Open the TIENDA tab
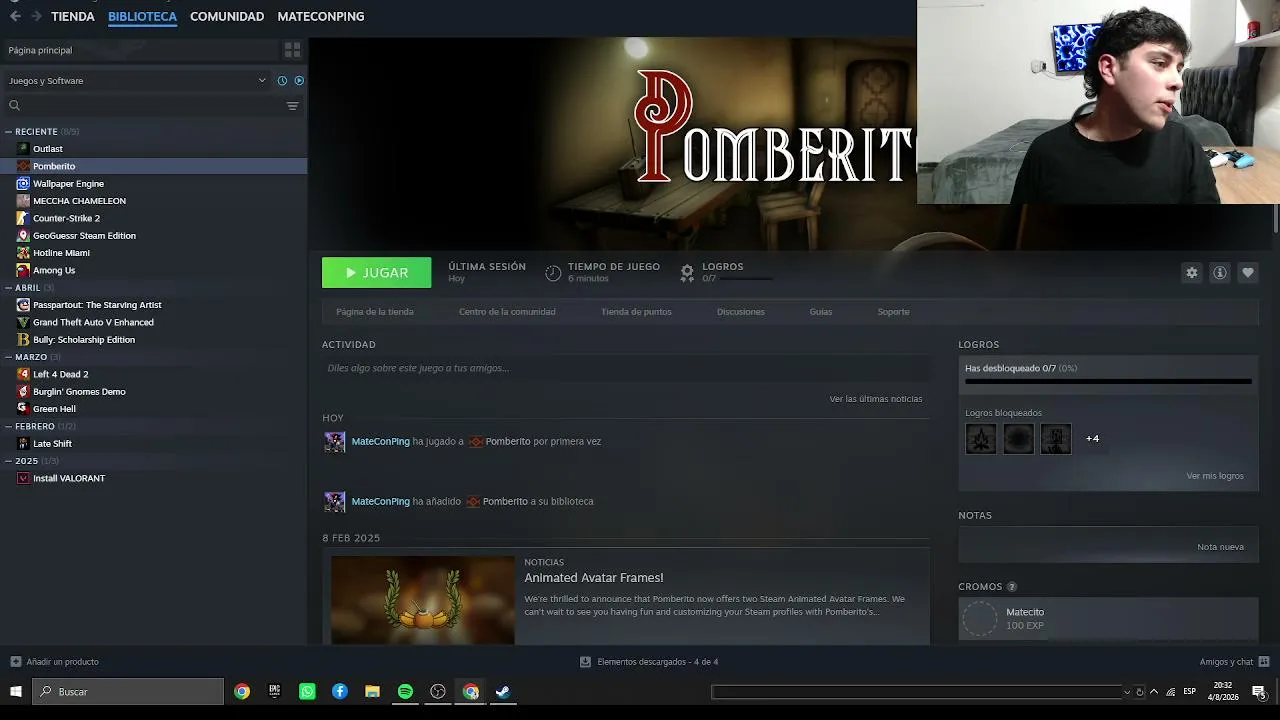 click(x=73, y=17)
